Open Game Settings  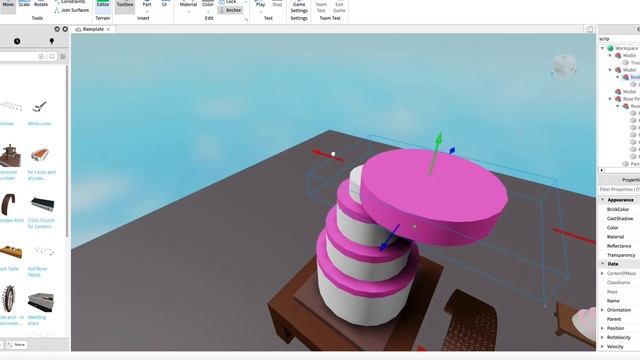tap(299, 7)
